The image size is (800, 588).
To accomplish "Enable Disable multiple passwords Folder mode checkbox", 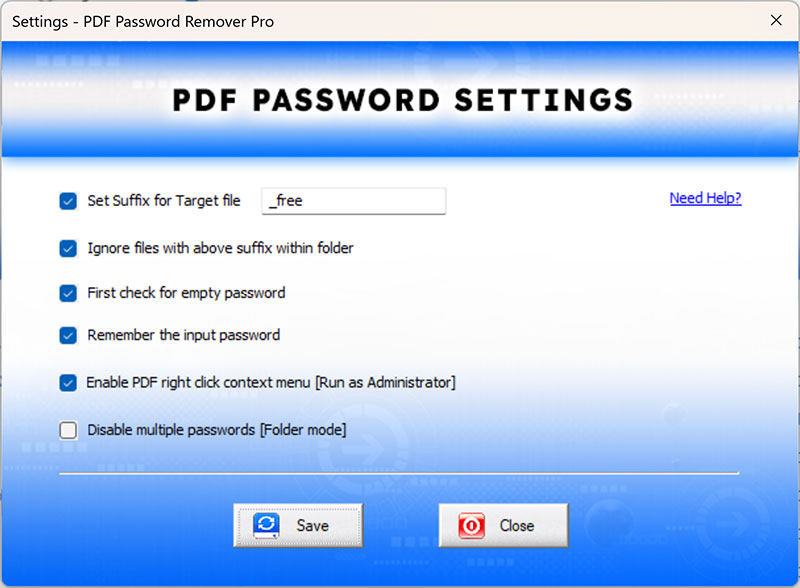I will 68,430.
